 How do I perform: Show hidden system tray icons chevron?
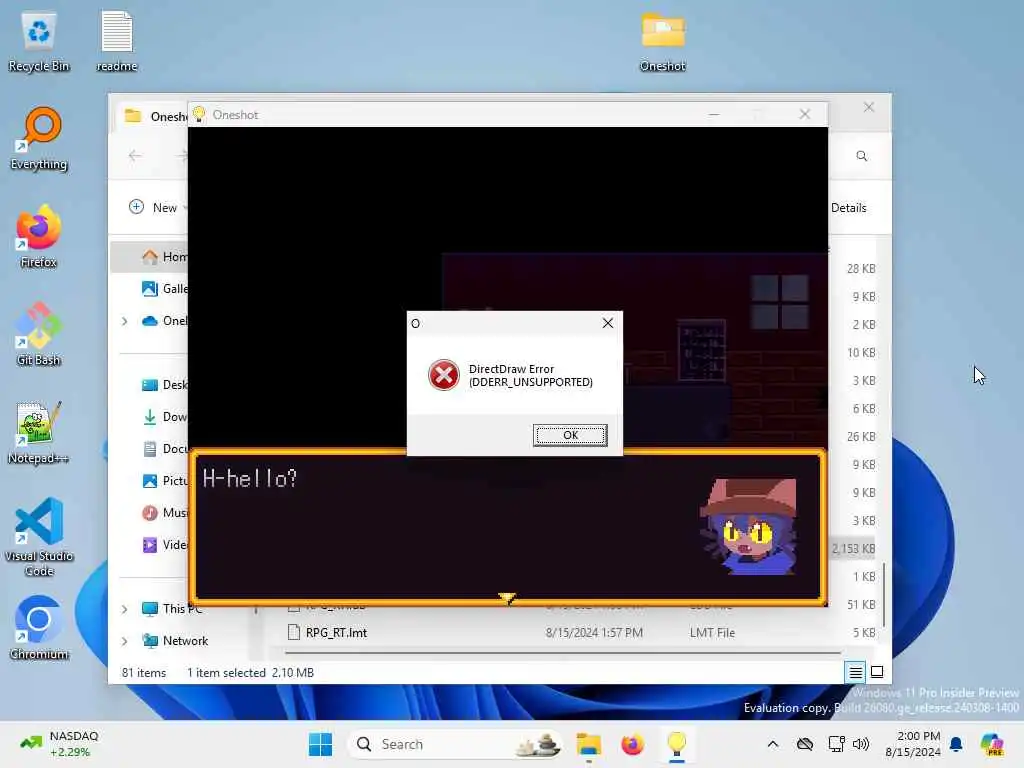click(773, 744)
